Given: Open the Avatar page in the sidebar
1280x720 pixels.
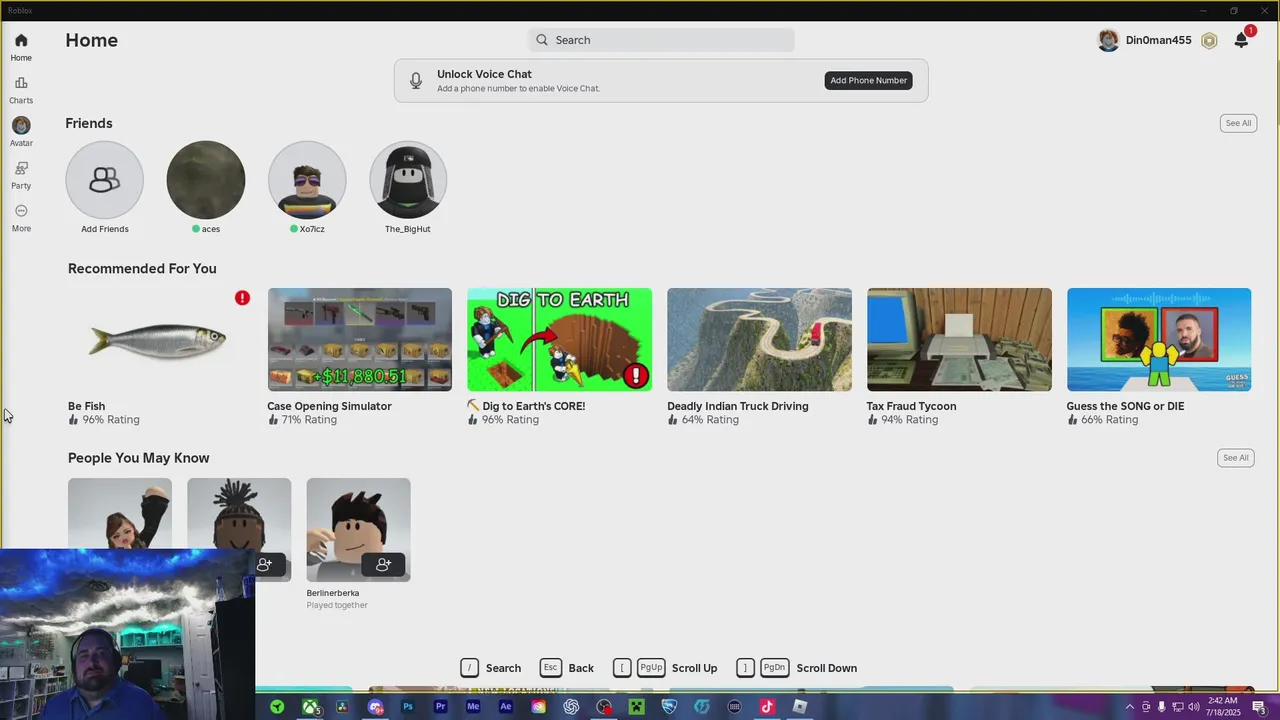Looking at the screenshot, I should coord(21,131).
